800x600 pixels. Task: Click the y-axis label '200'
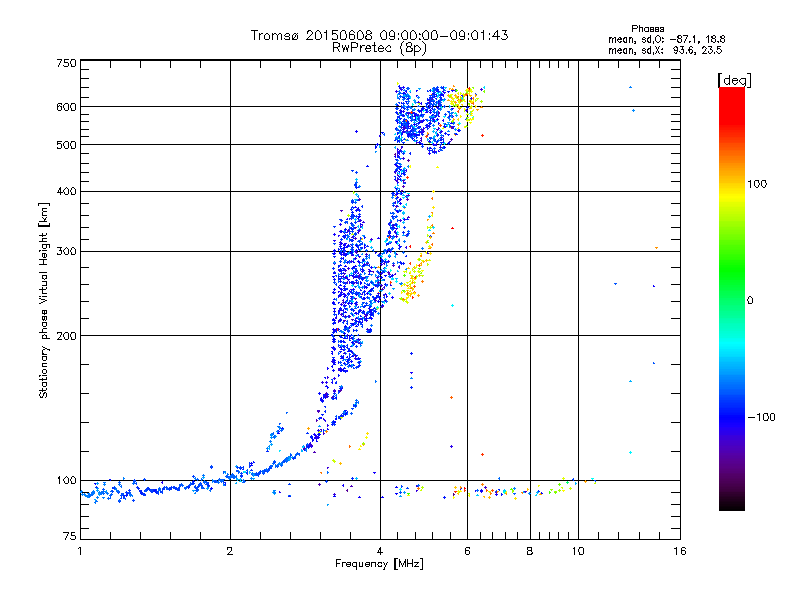(66, 336)
